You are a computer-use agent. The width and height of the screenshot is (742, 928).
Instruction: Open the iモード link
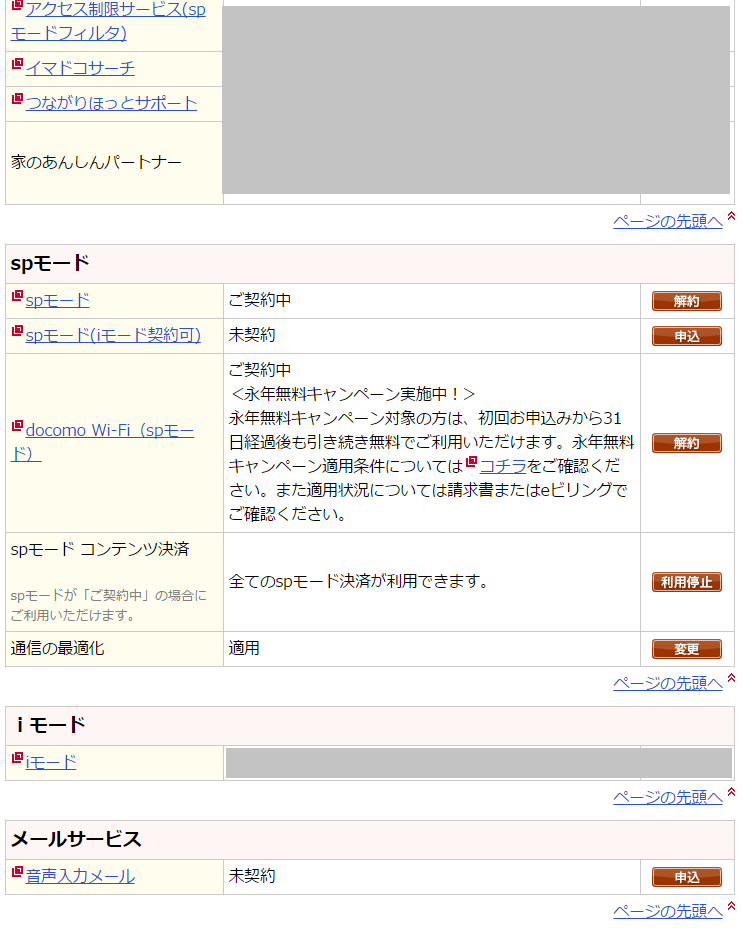(51, 762)
